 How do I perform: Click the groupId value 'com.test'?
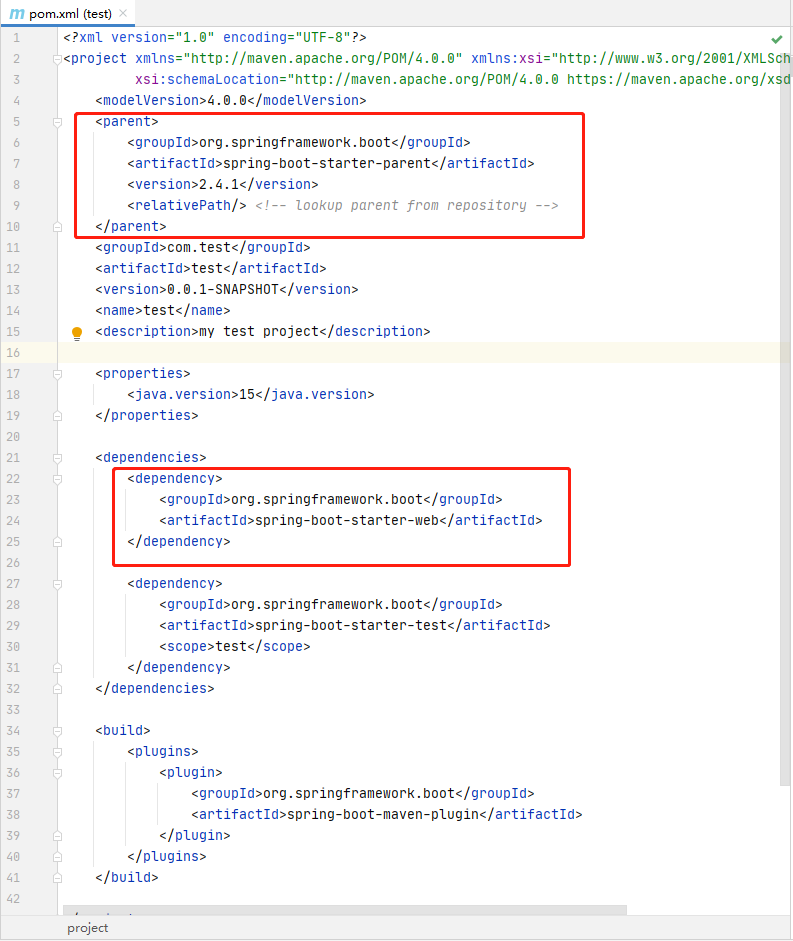(x=199, y=247)
